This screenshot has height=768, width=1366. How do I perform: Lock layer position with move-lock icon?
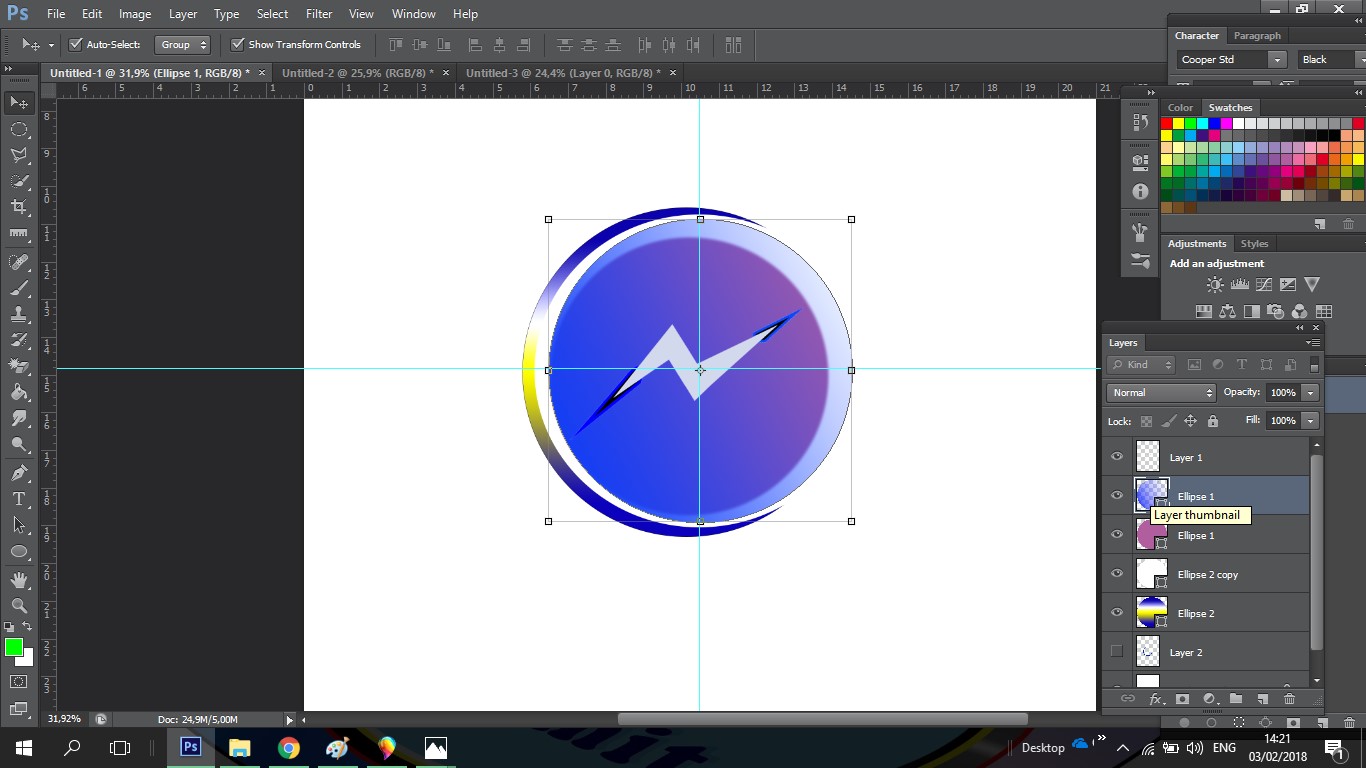(1190, 421)
